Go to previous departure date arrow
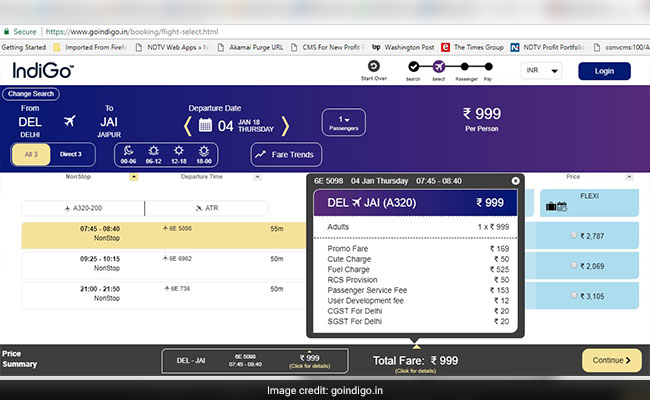The width and height of the screenshot is (650, 400). coord(188,126)
